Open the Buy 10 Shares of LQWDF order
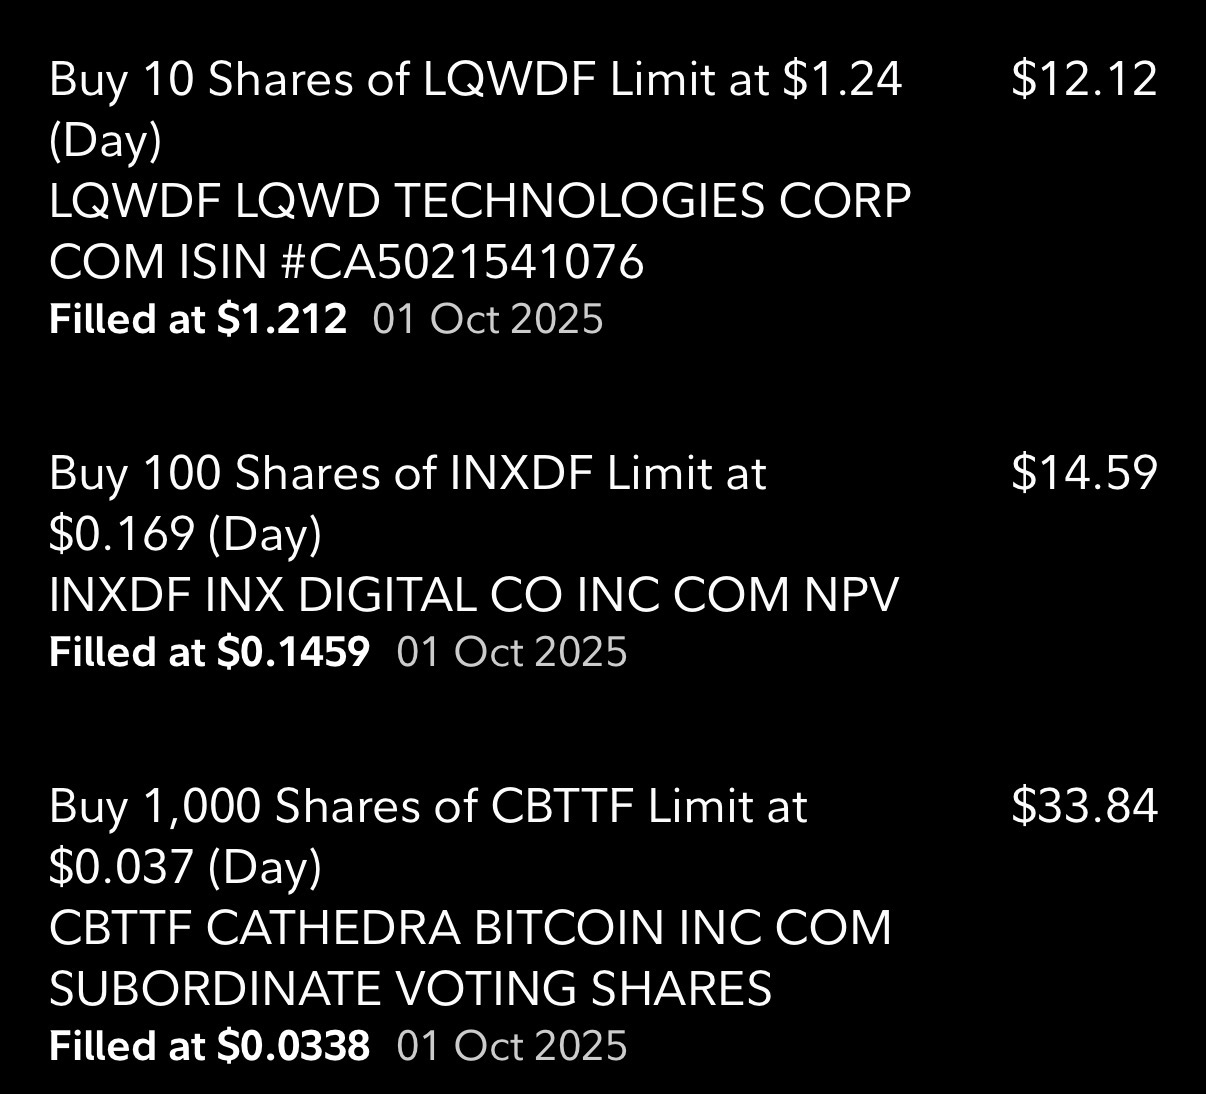Viewport: 1206px width, 1094px height. 475,78
